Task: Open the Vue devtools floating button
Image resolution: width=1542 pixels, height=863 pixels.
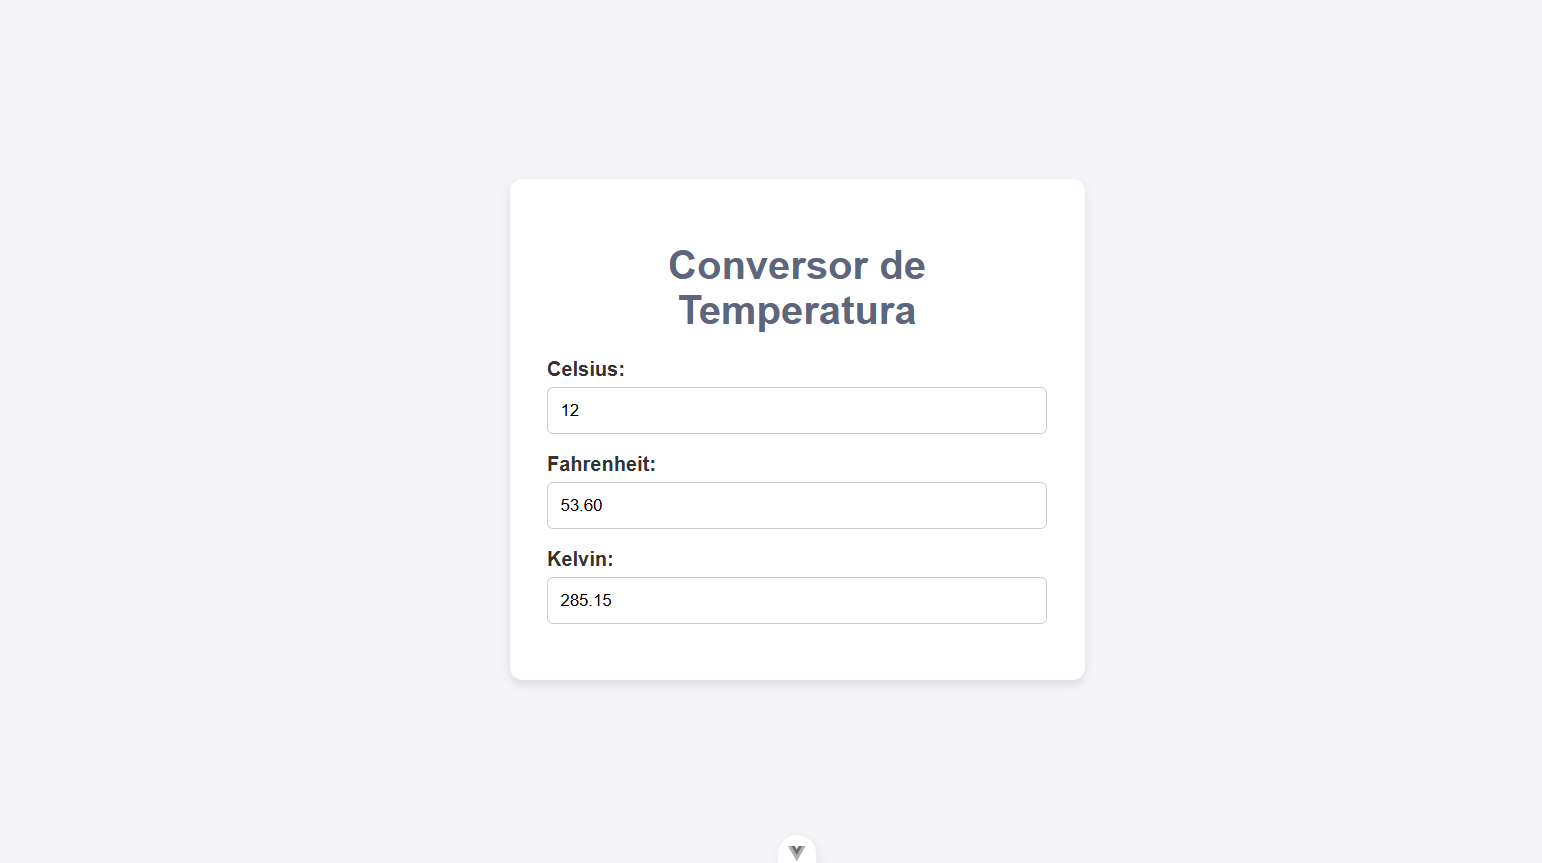Action: point(797,850)
